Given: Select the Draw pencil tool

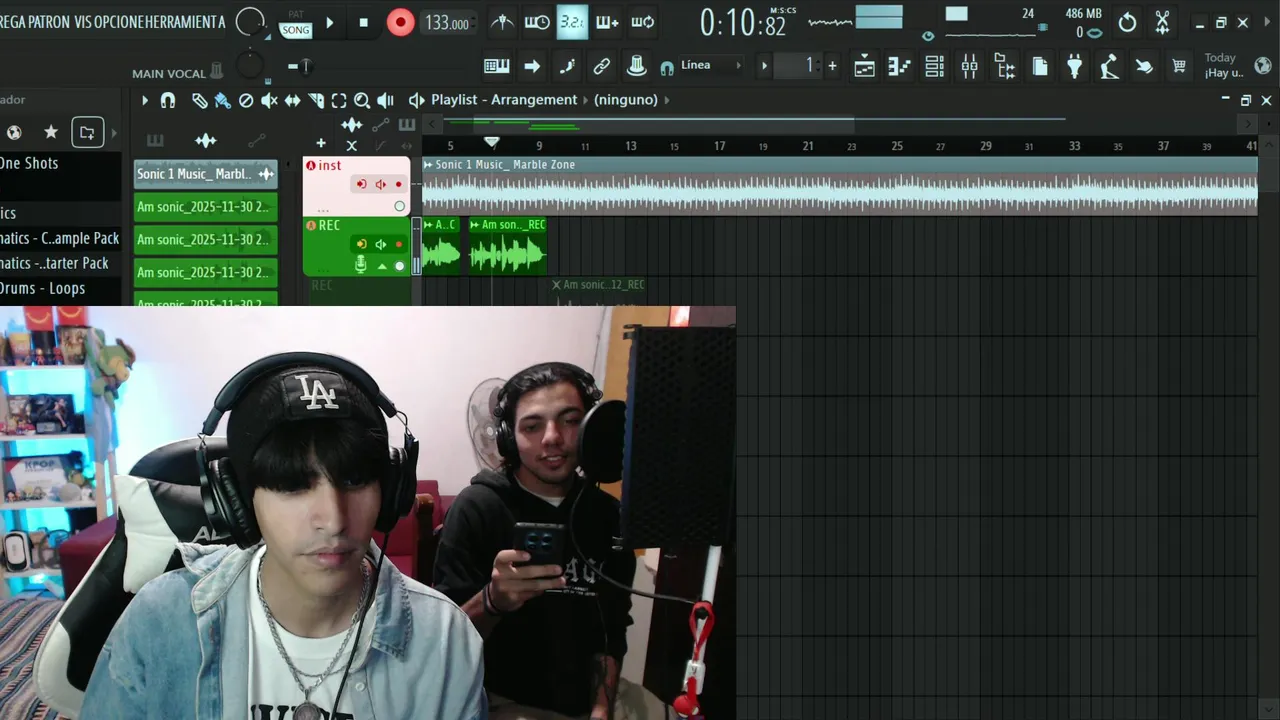Looking at the screenshot, I should click(x=199, y=100).
